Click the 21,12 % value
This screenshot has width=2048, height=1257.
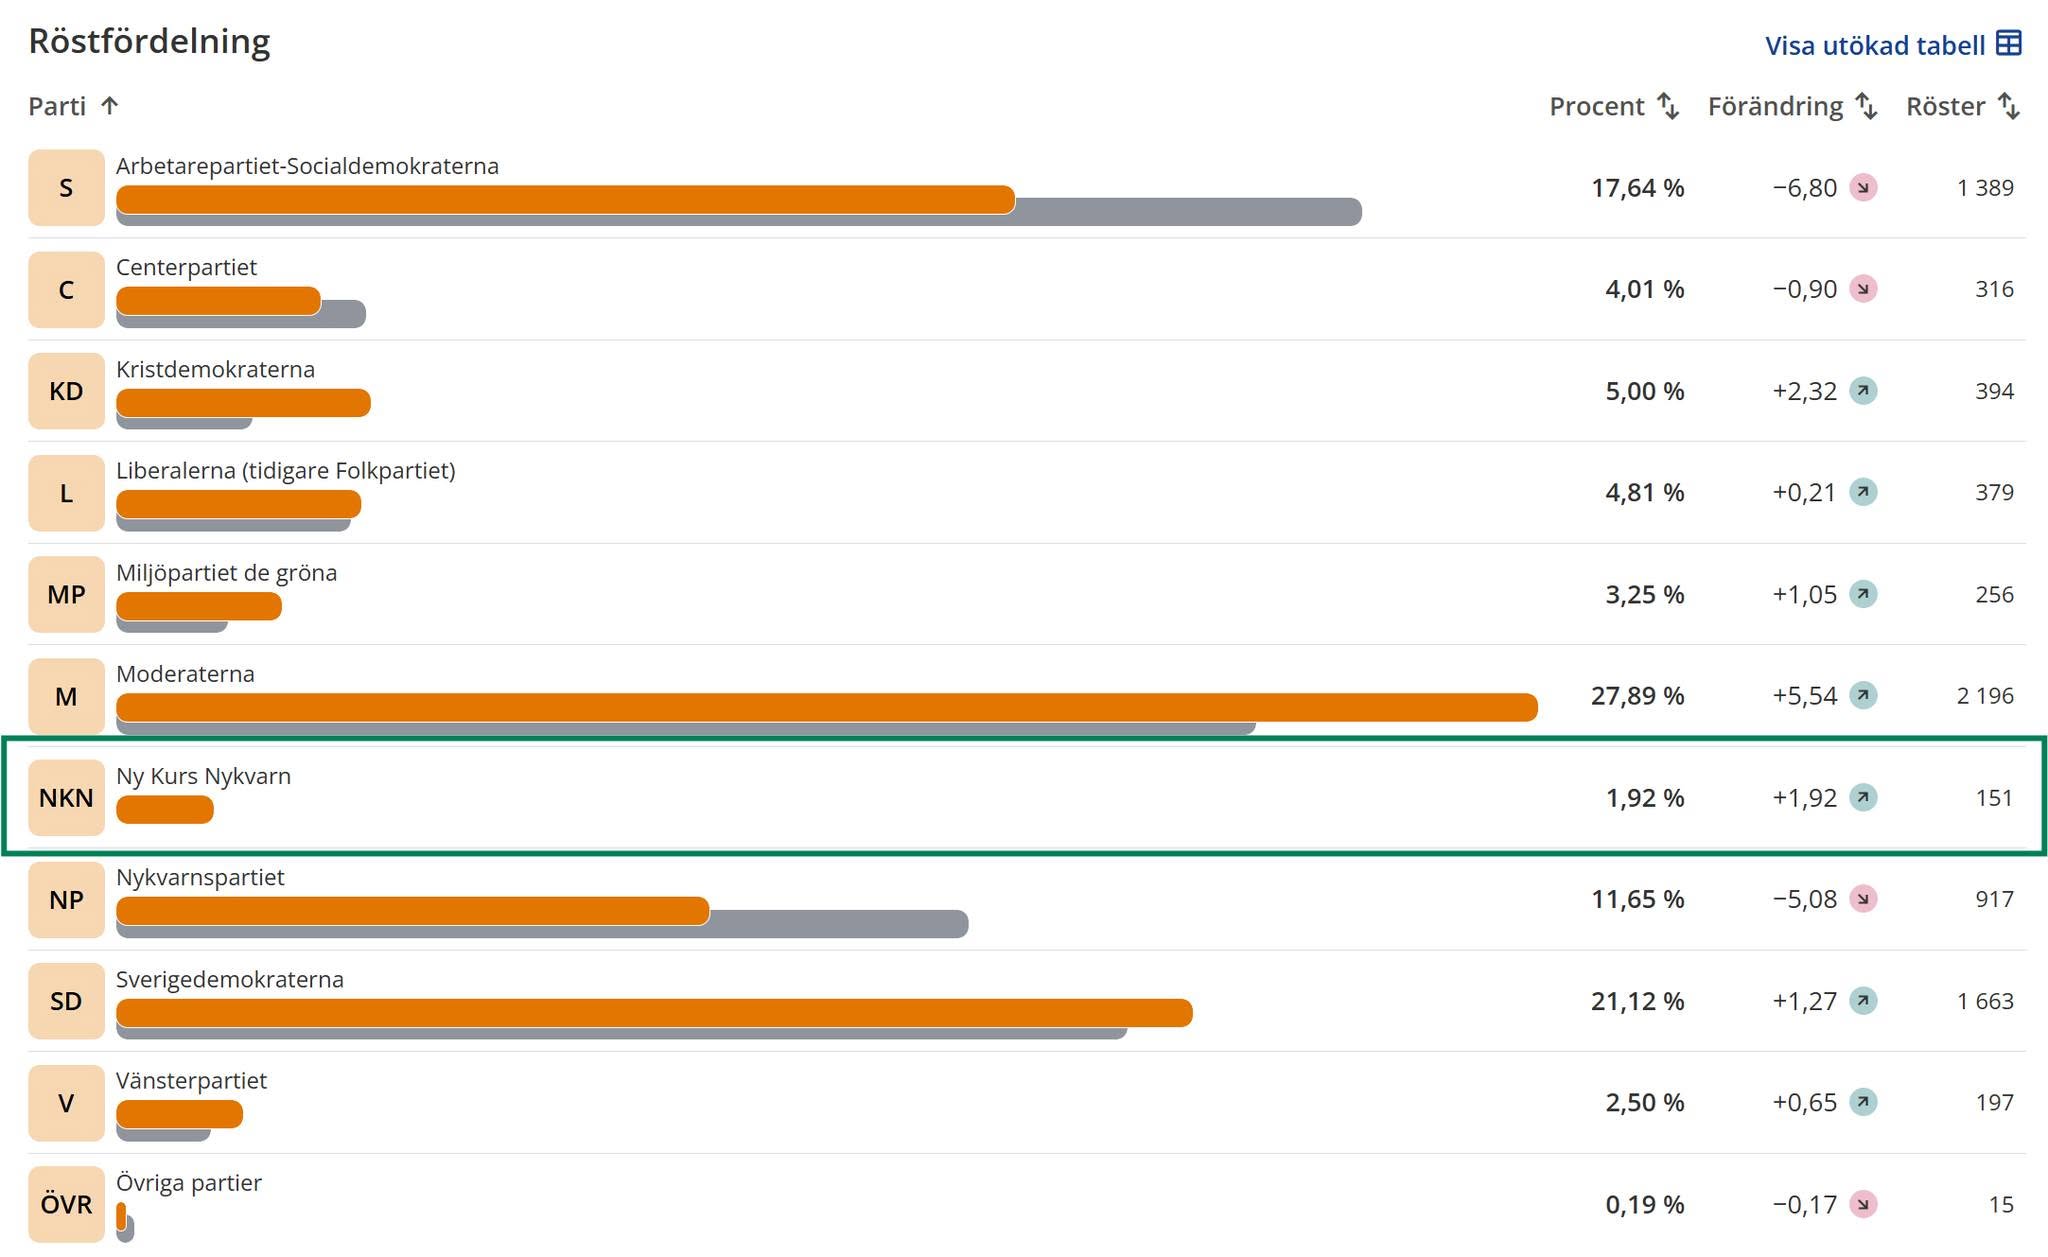[x=1638, y=1001]
